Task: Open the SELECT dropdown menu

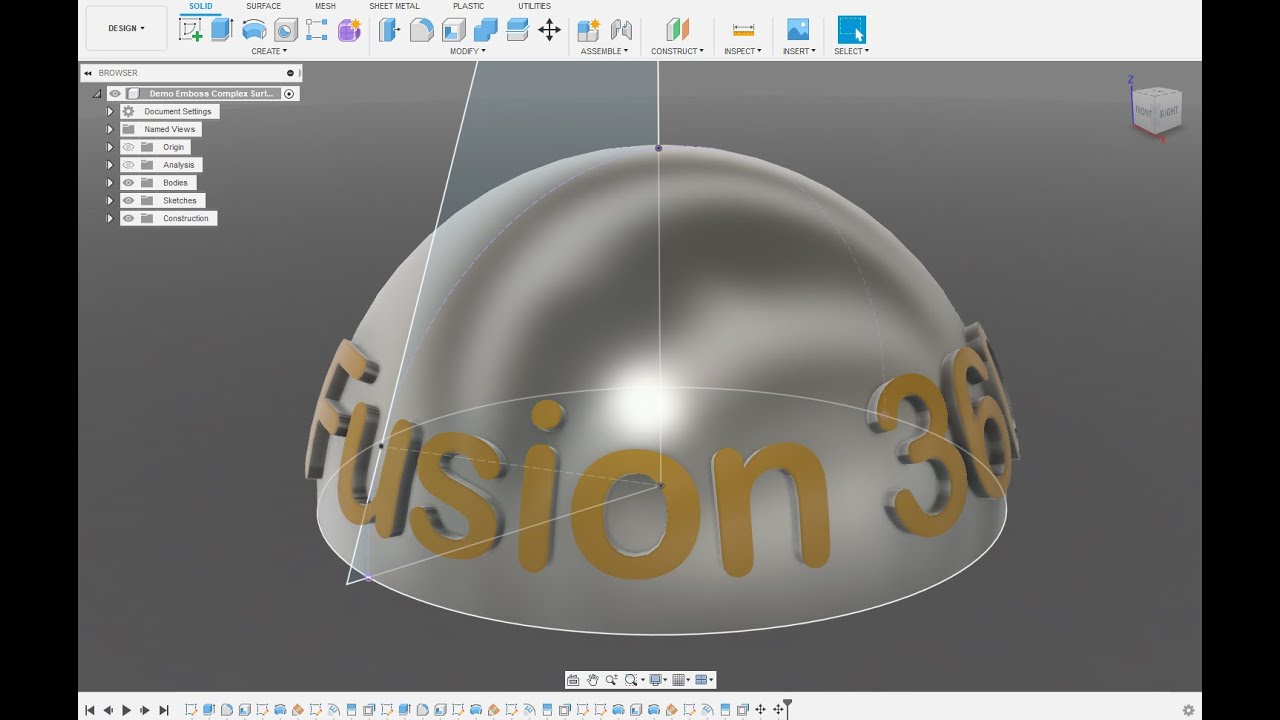Action: coord(851,51)
